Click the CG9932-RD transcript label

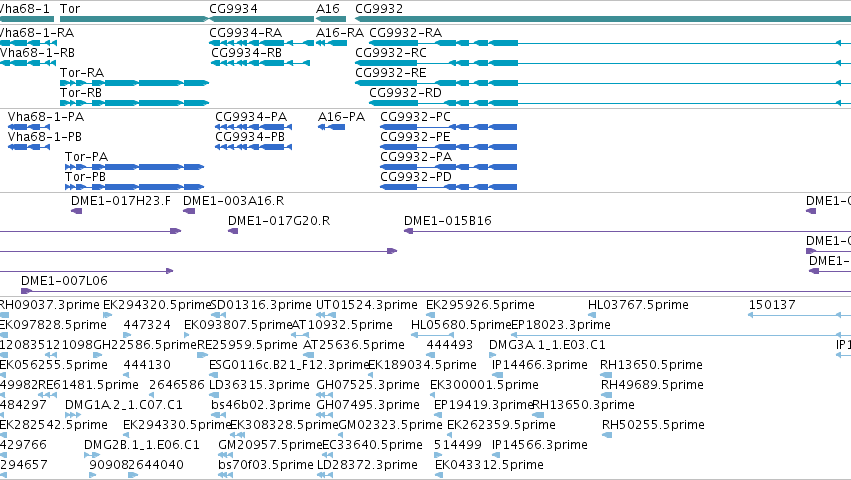pyautogui.click(x=405, y=93)
